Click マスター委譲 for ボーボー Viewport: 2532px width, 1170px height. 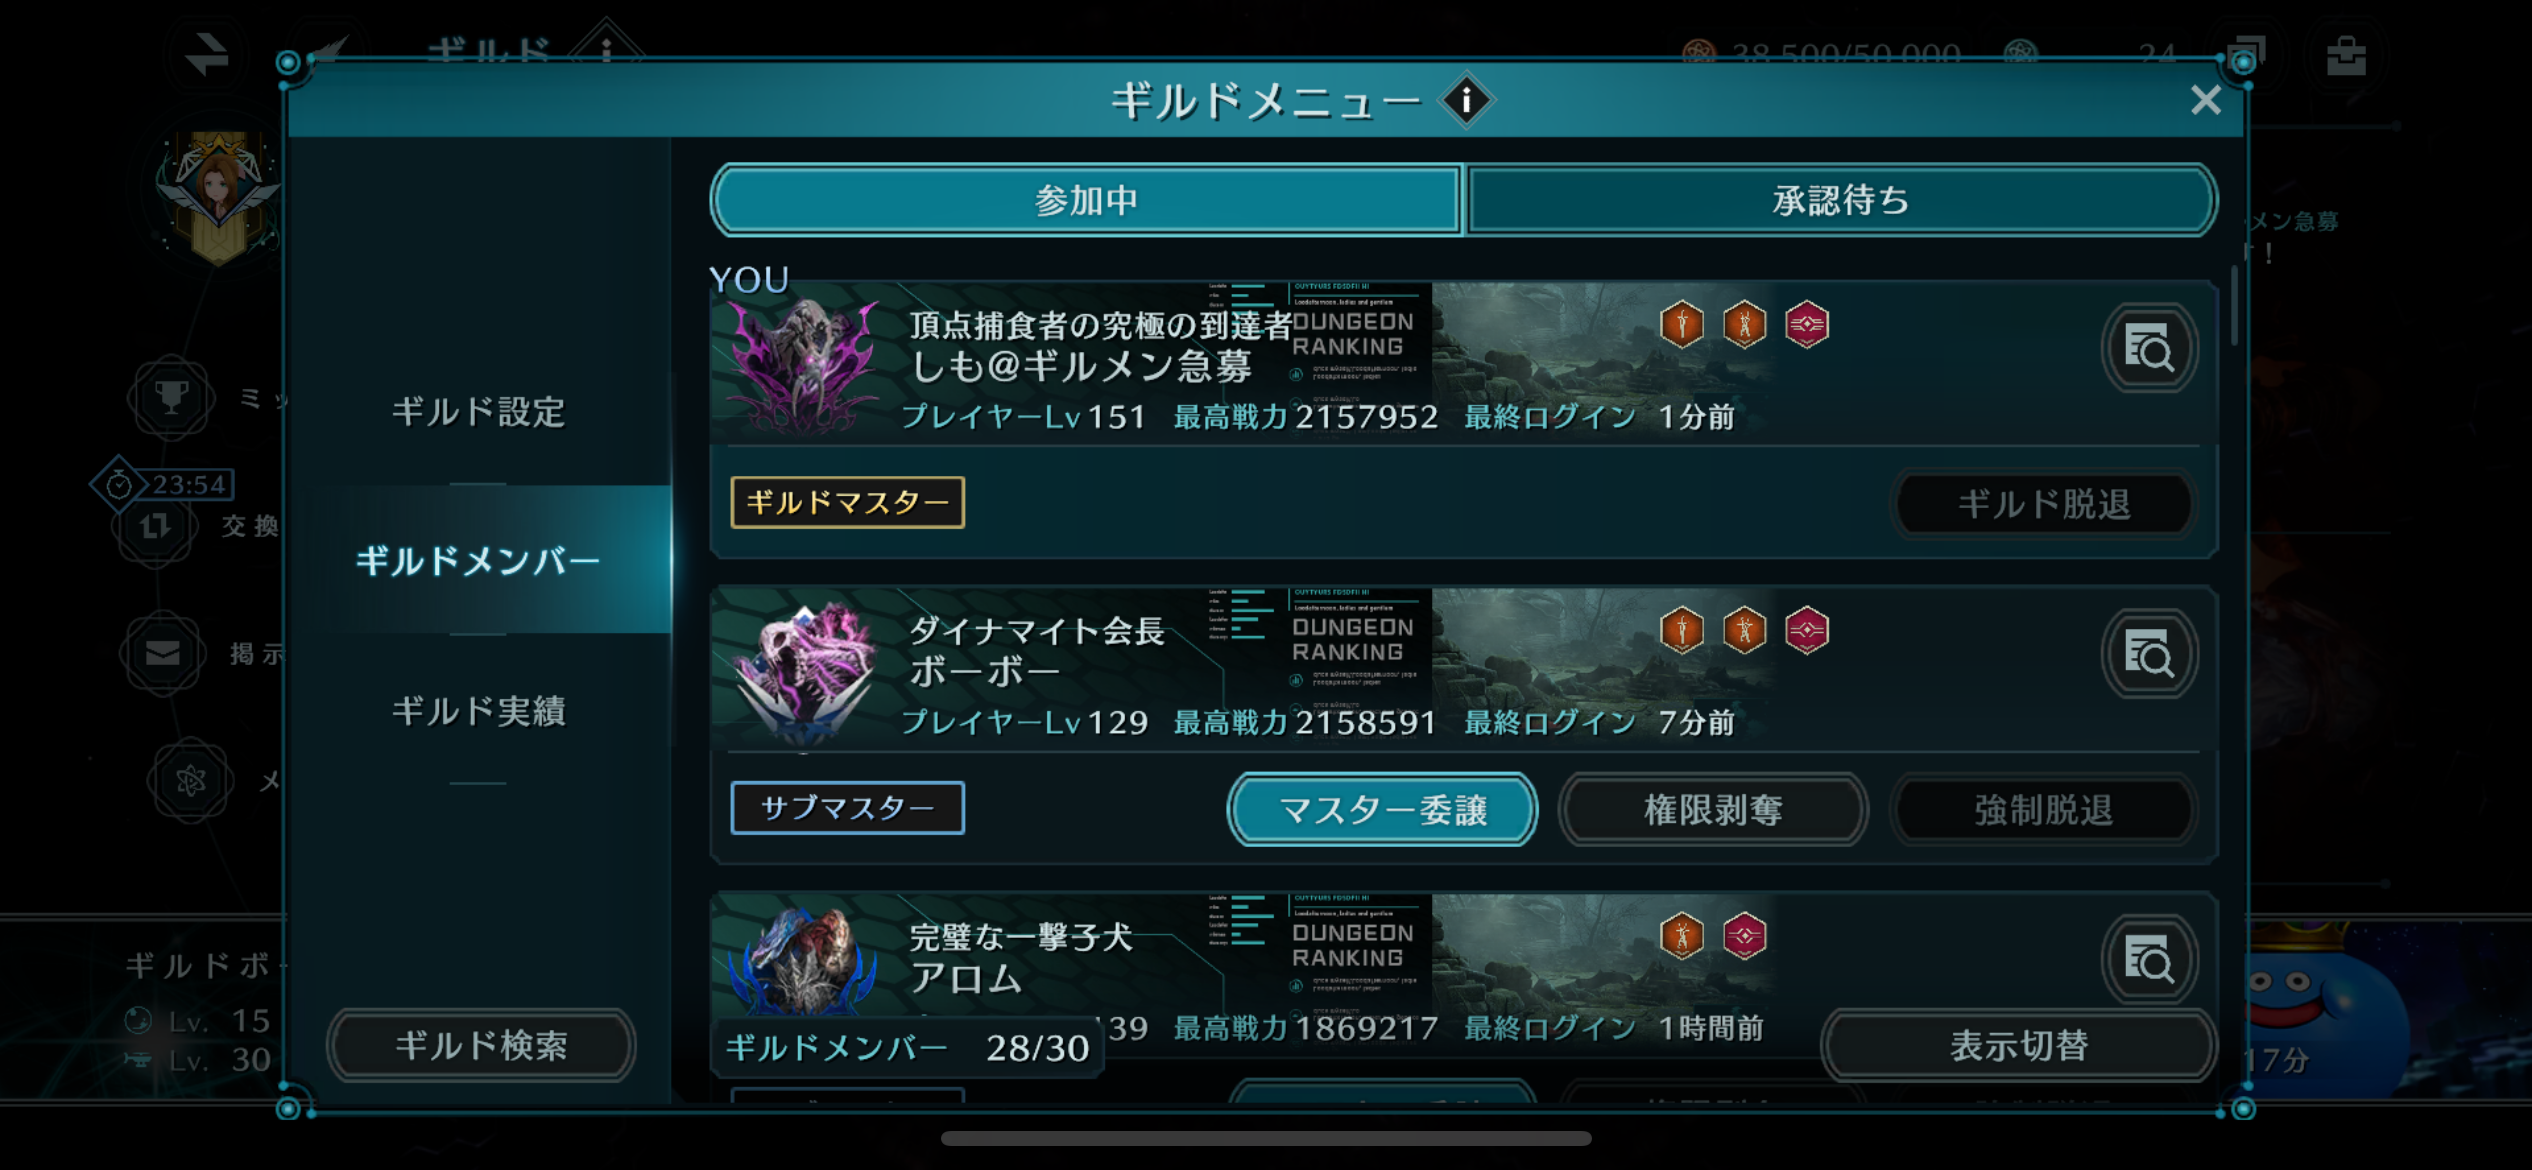pyautogui.click(x=1382, y=809)
